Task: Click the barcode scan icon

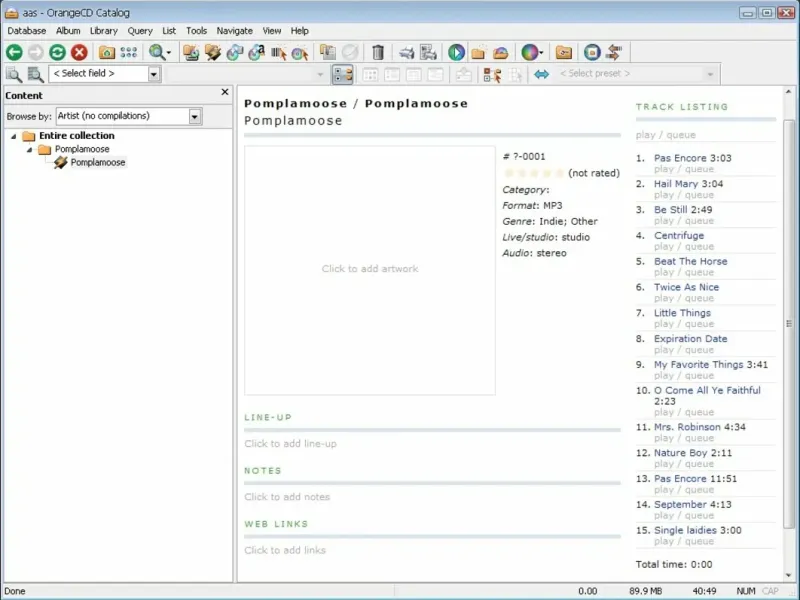Action: [x=278, y=52]
